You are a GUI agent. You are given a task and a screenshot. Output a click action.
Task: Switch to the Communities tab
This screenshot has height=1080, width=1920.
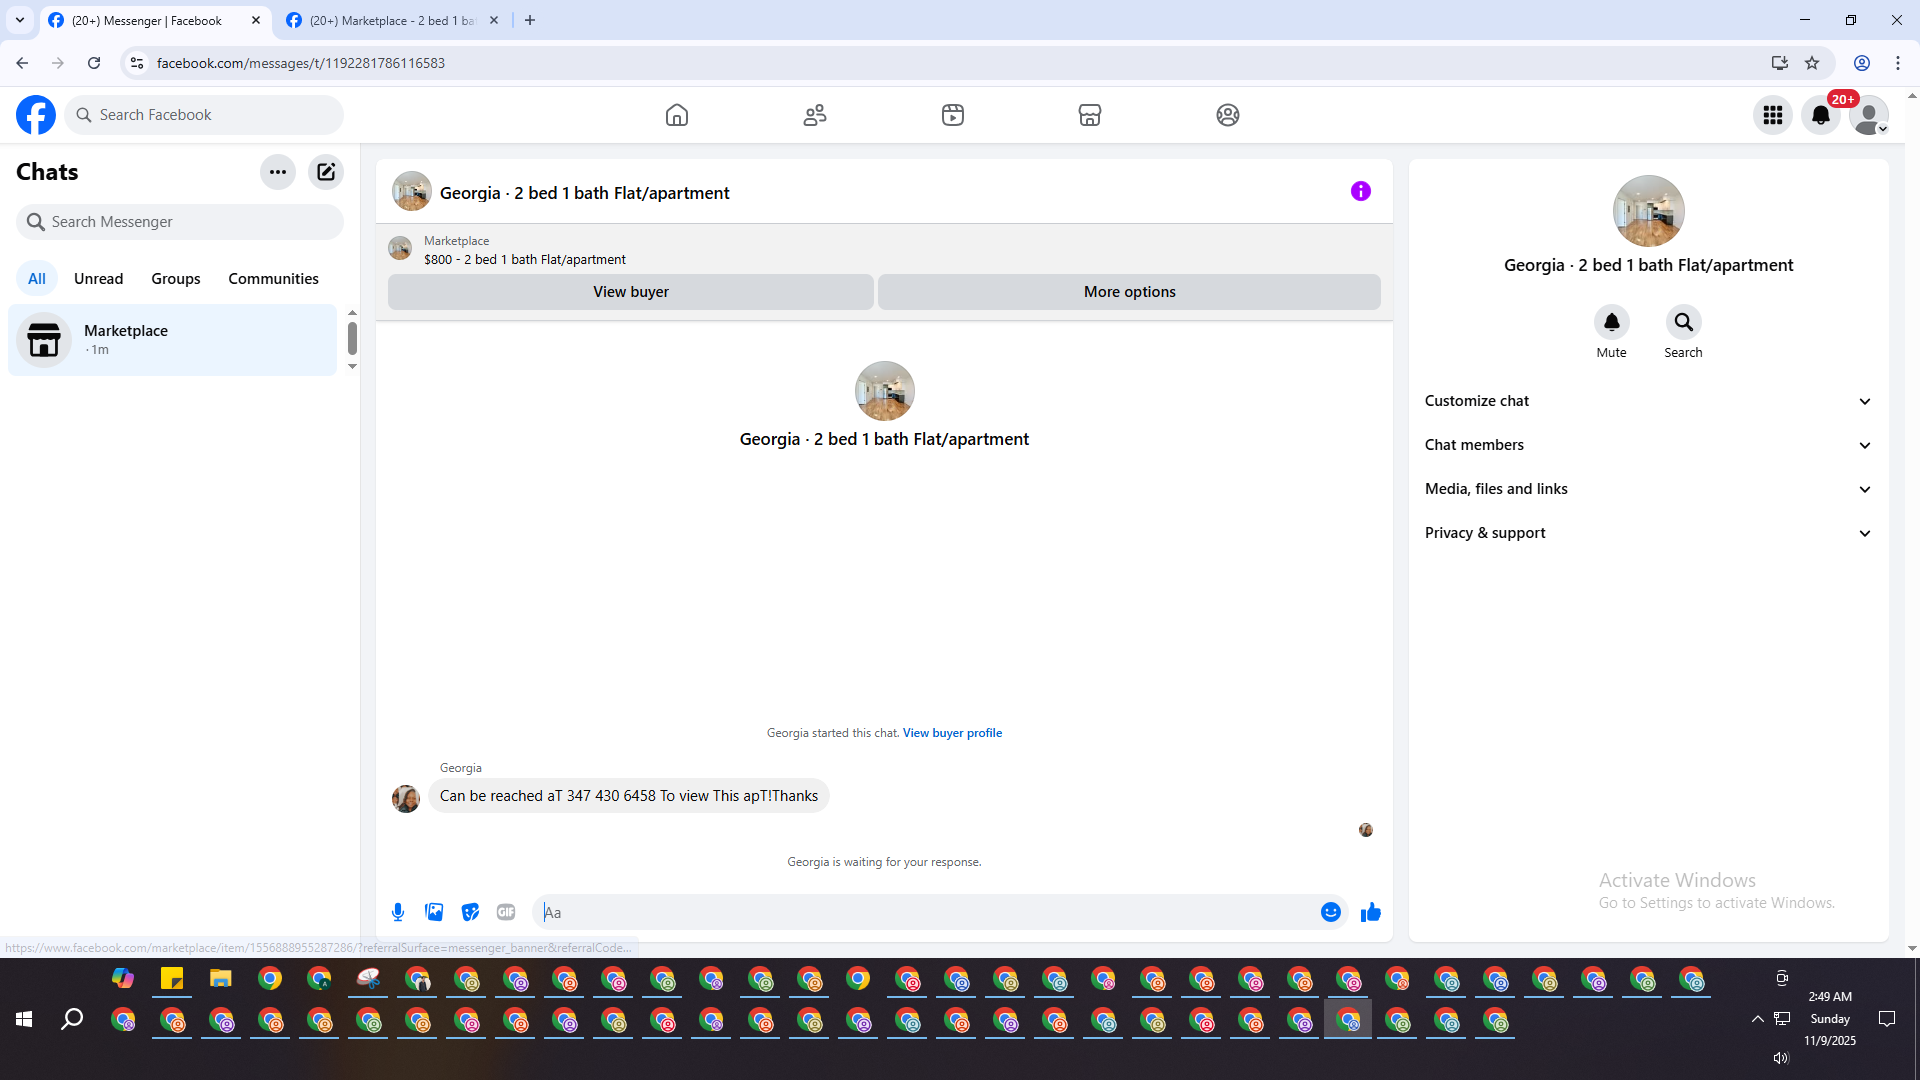pyautogui.click(x=273, y=279)
